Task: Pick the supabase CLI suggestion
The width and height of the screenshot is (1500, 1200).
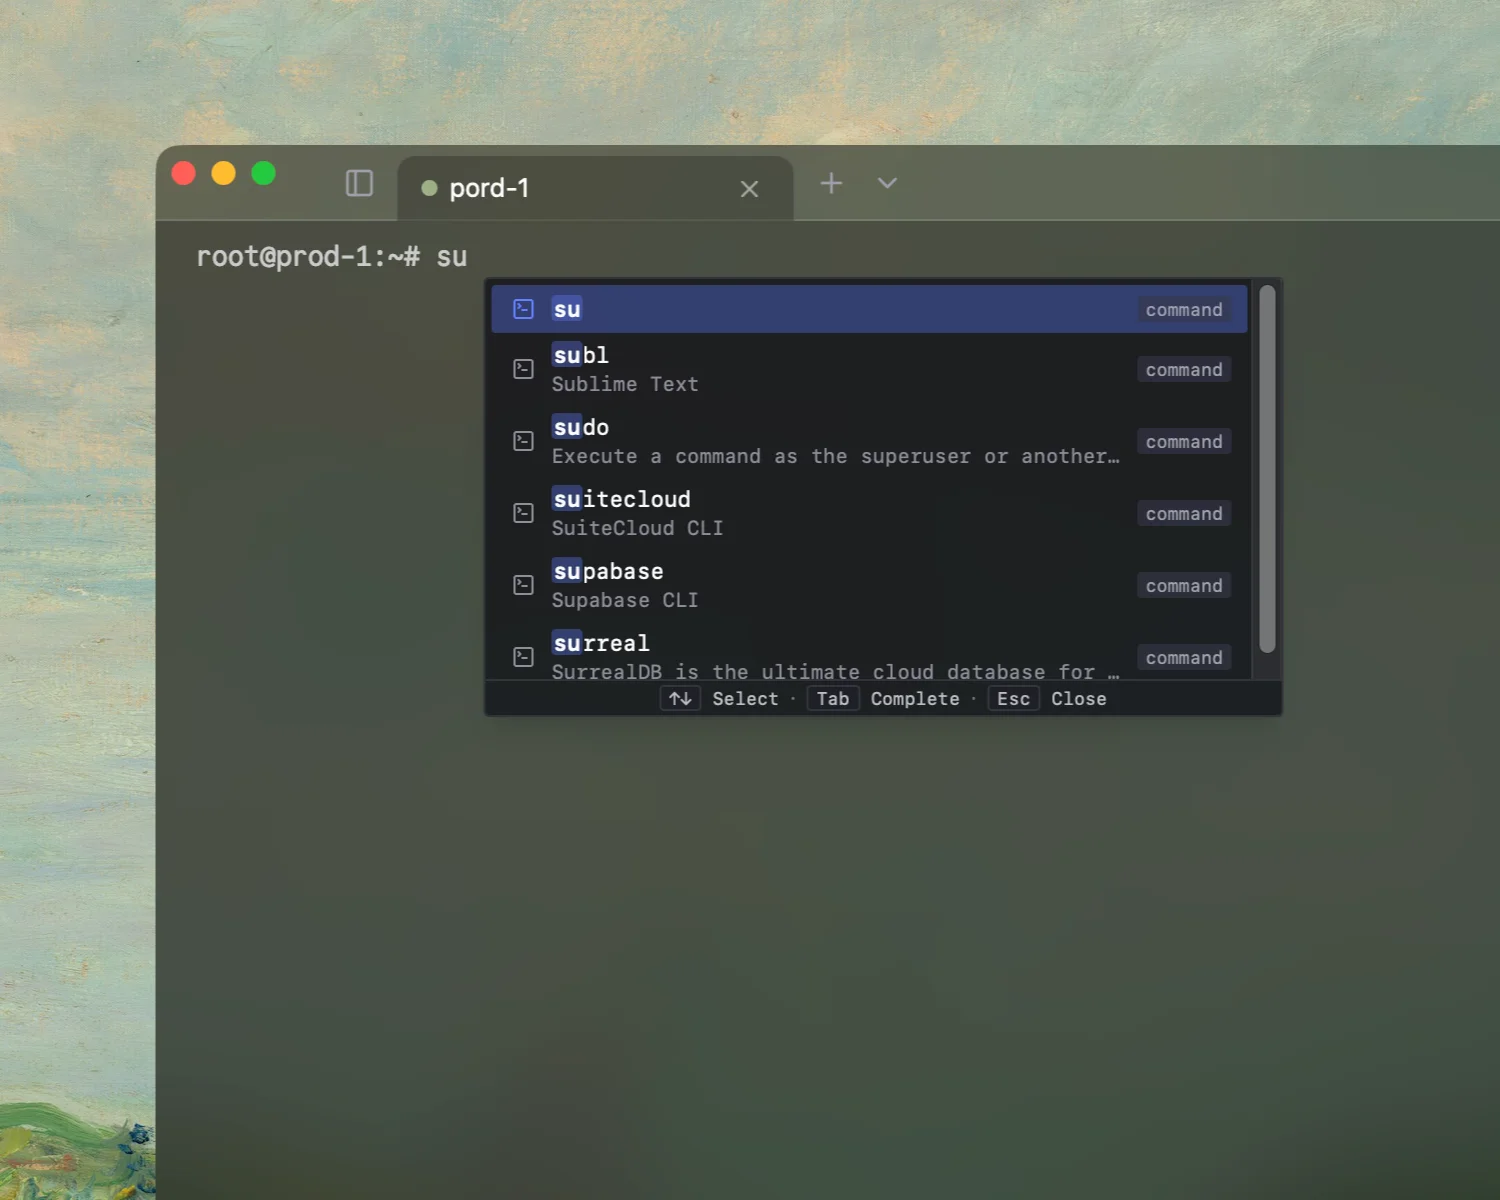Action: (x=835, y=585)
